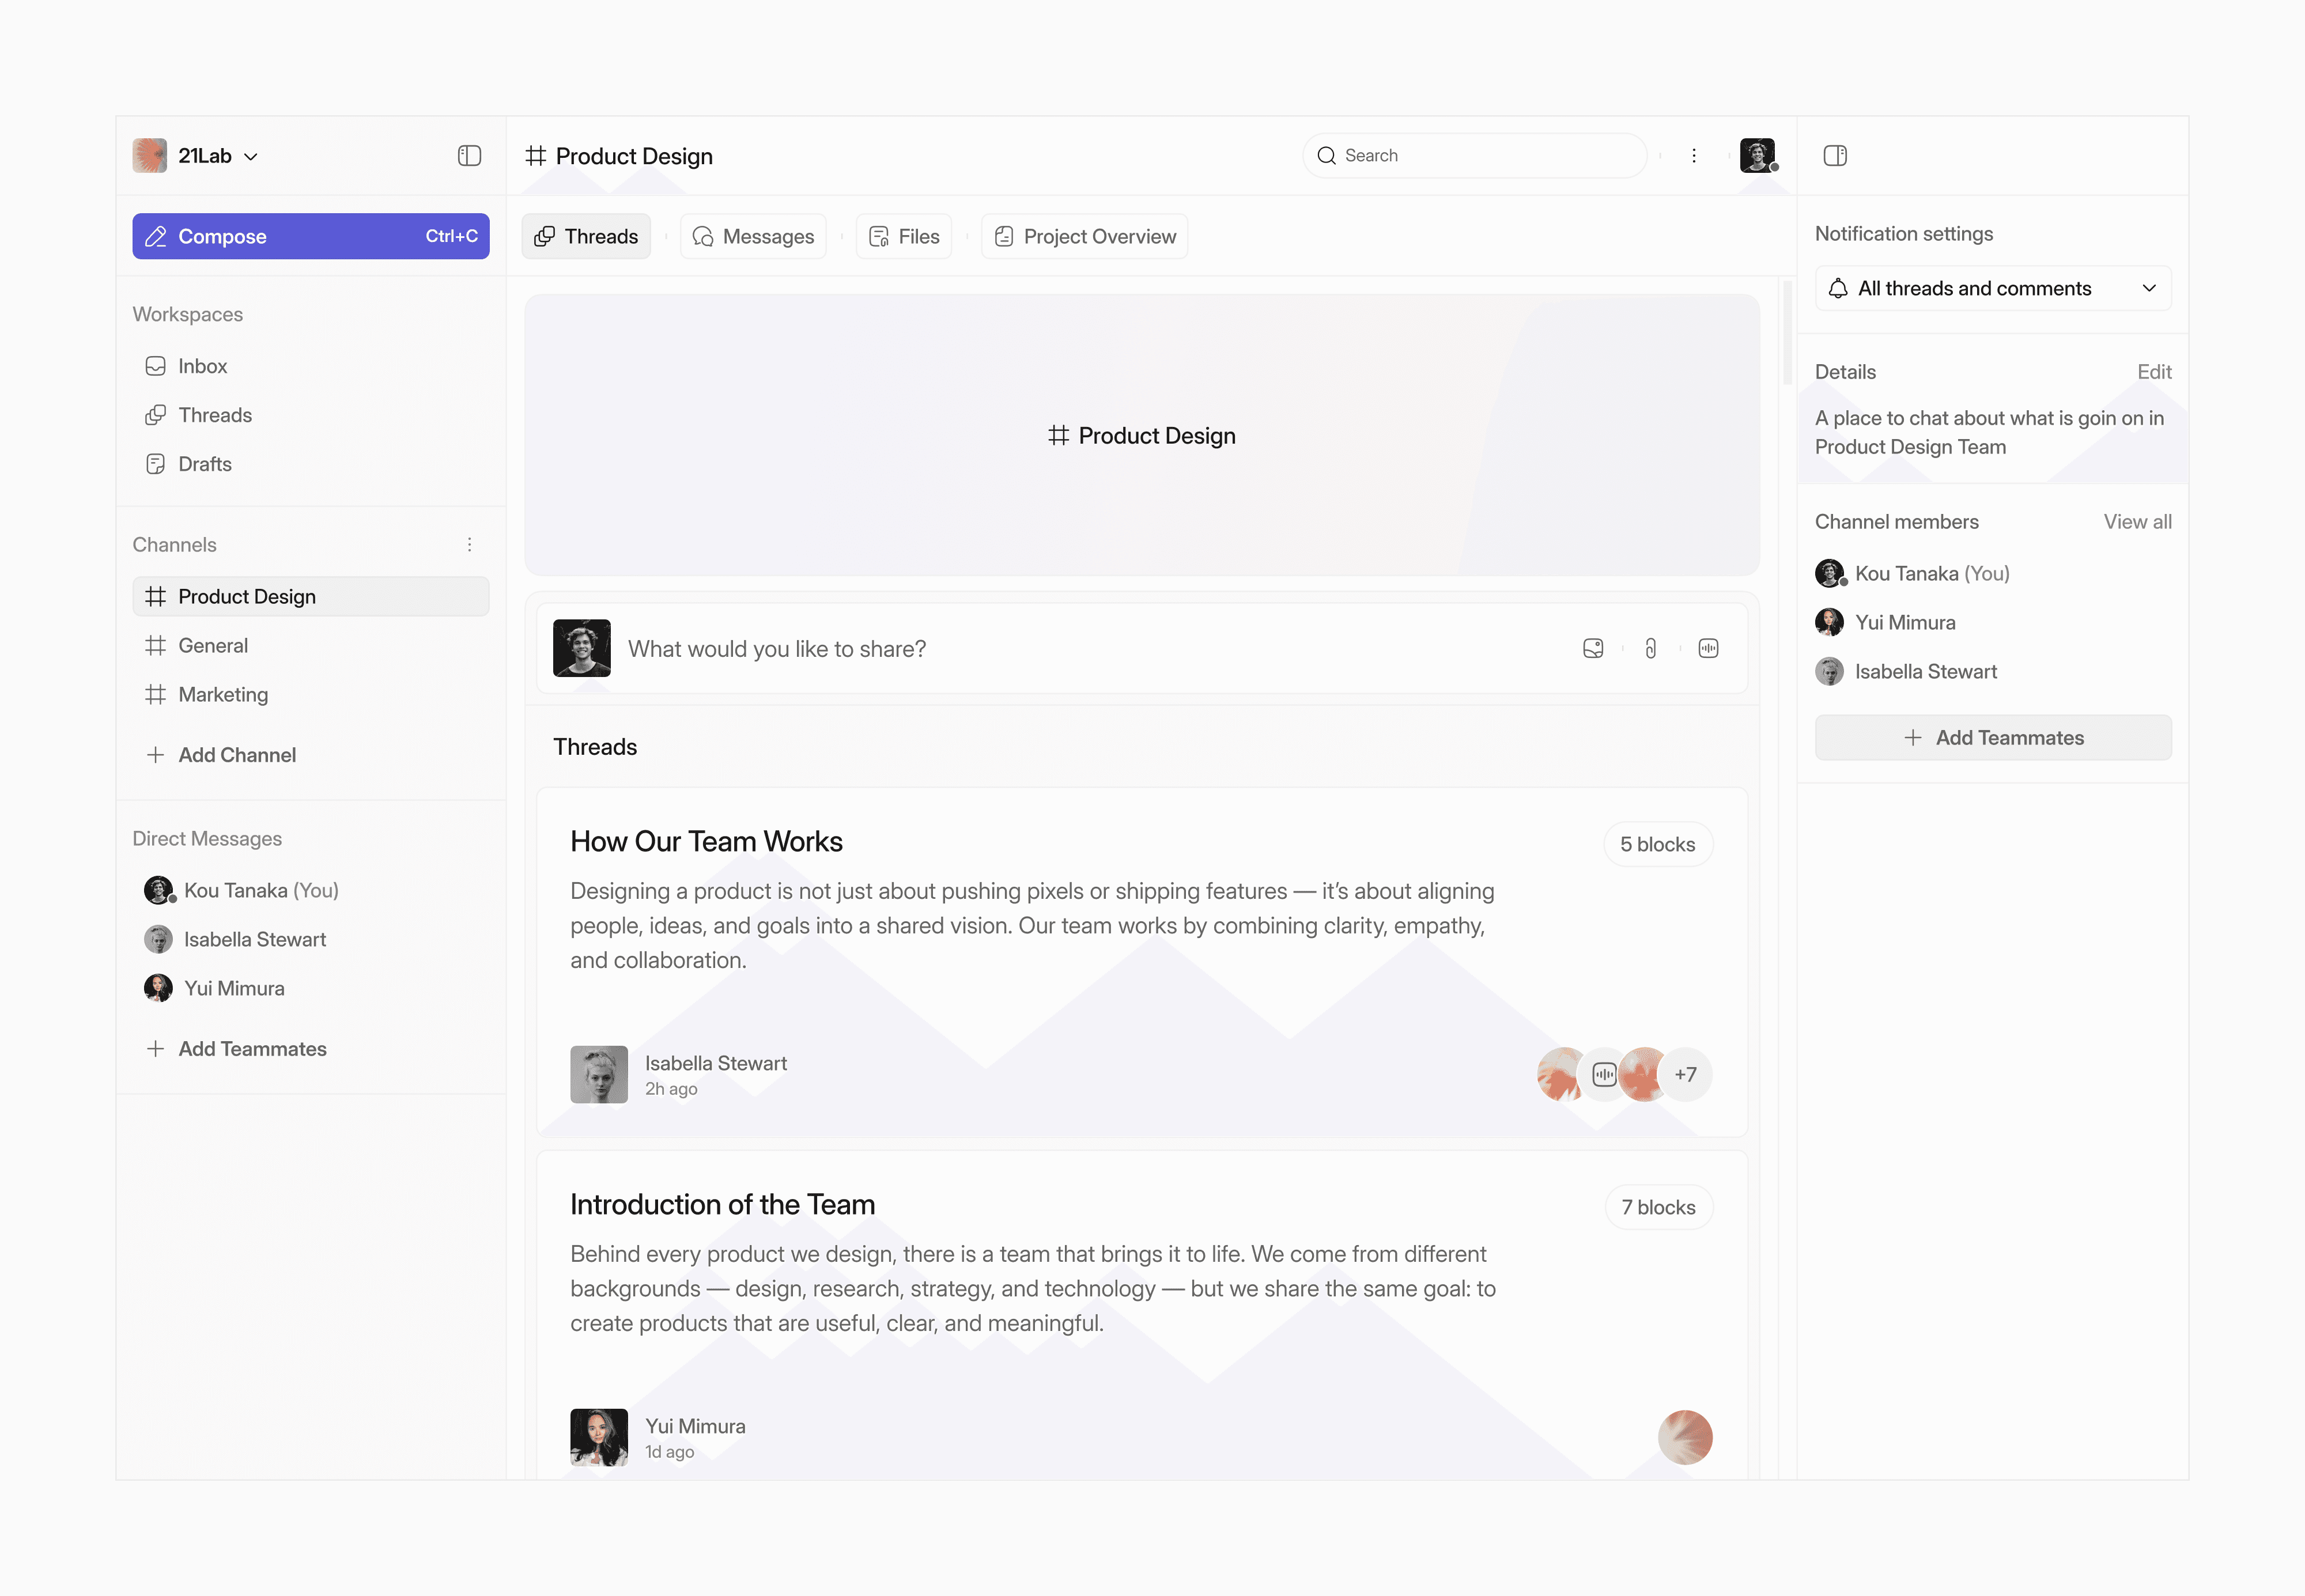Open Drafts in the sidebar
The width and height of the screenshot is (2305, 1596).
(x=204, y=465)
